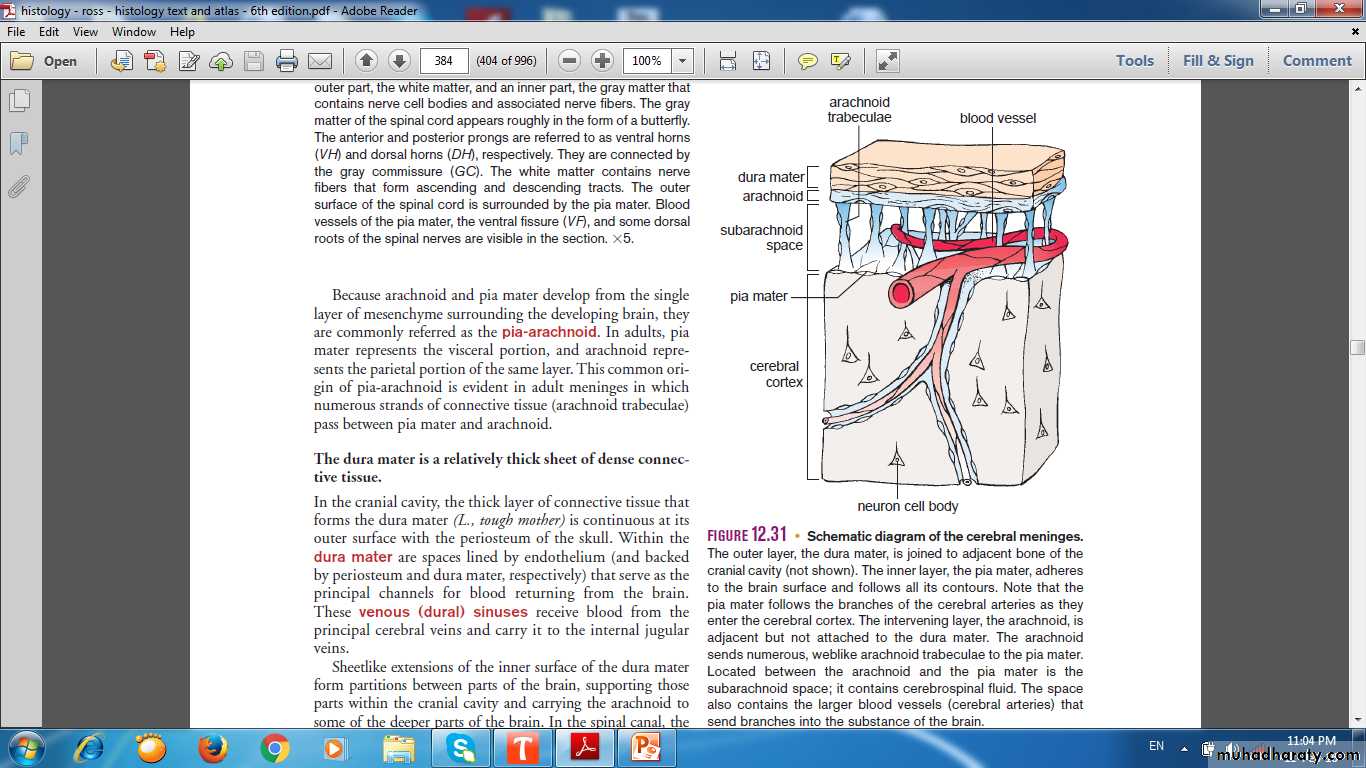
Task: Click the Open file button
Action: tap(45, 61)
